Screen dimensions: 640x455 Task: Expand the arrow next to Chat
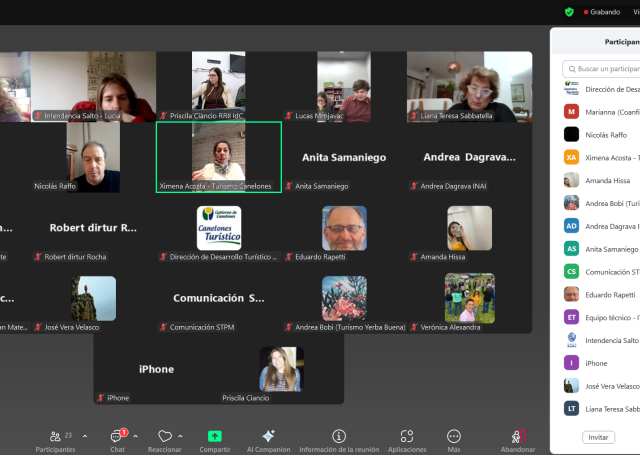[x=135, y=436]
